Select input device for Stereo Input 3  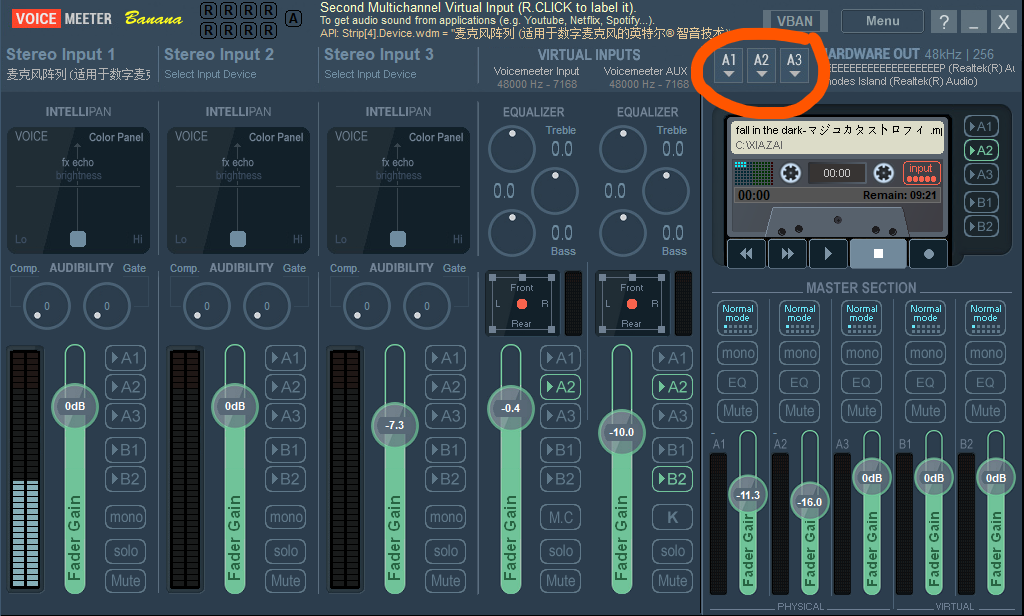point(370,74)
